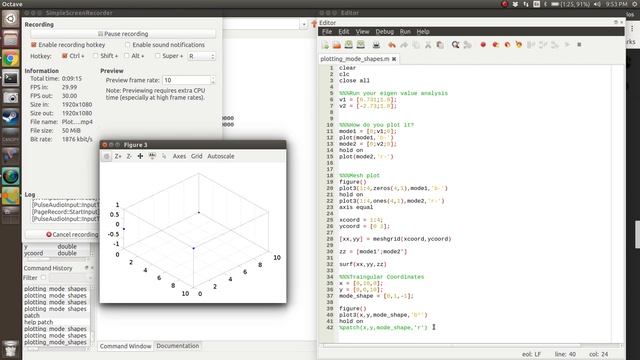Click the clock showing 9:53 PM
This screenshot has height=360, width=640.
pyautogui.click(x=616, y=4)
